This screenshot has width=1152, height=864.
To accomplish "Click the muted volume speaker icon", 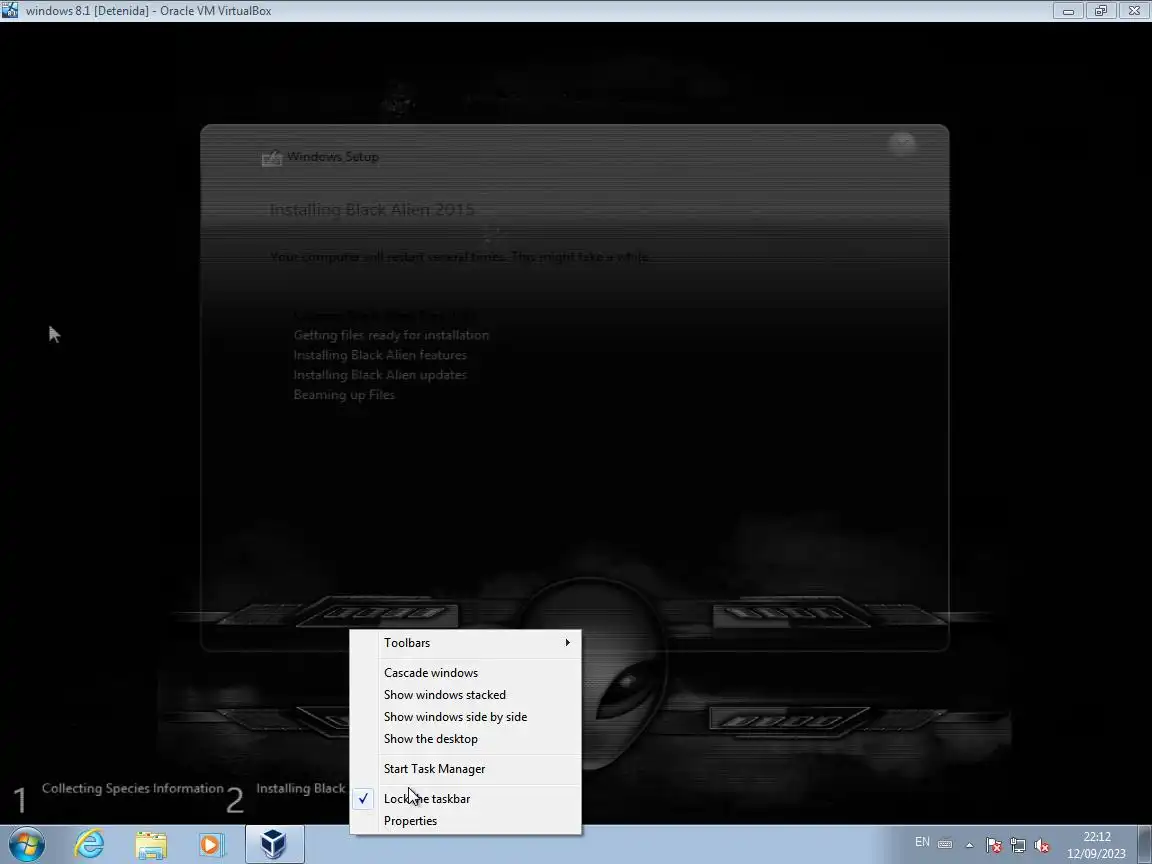I will click(1042, 845).
